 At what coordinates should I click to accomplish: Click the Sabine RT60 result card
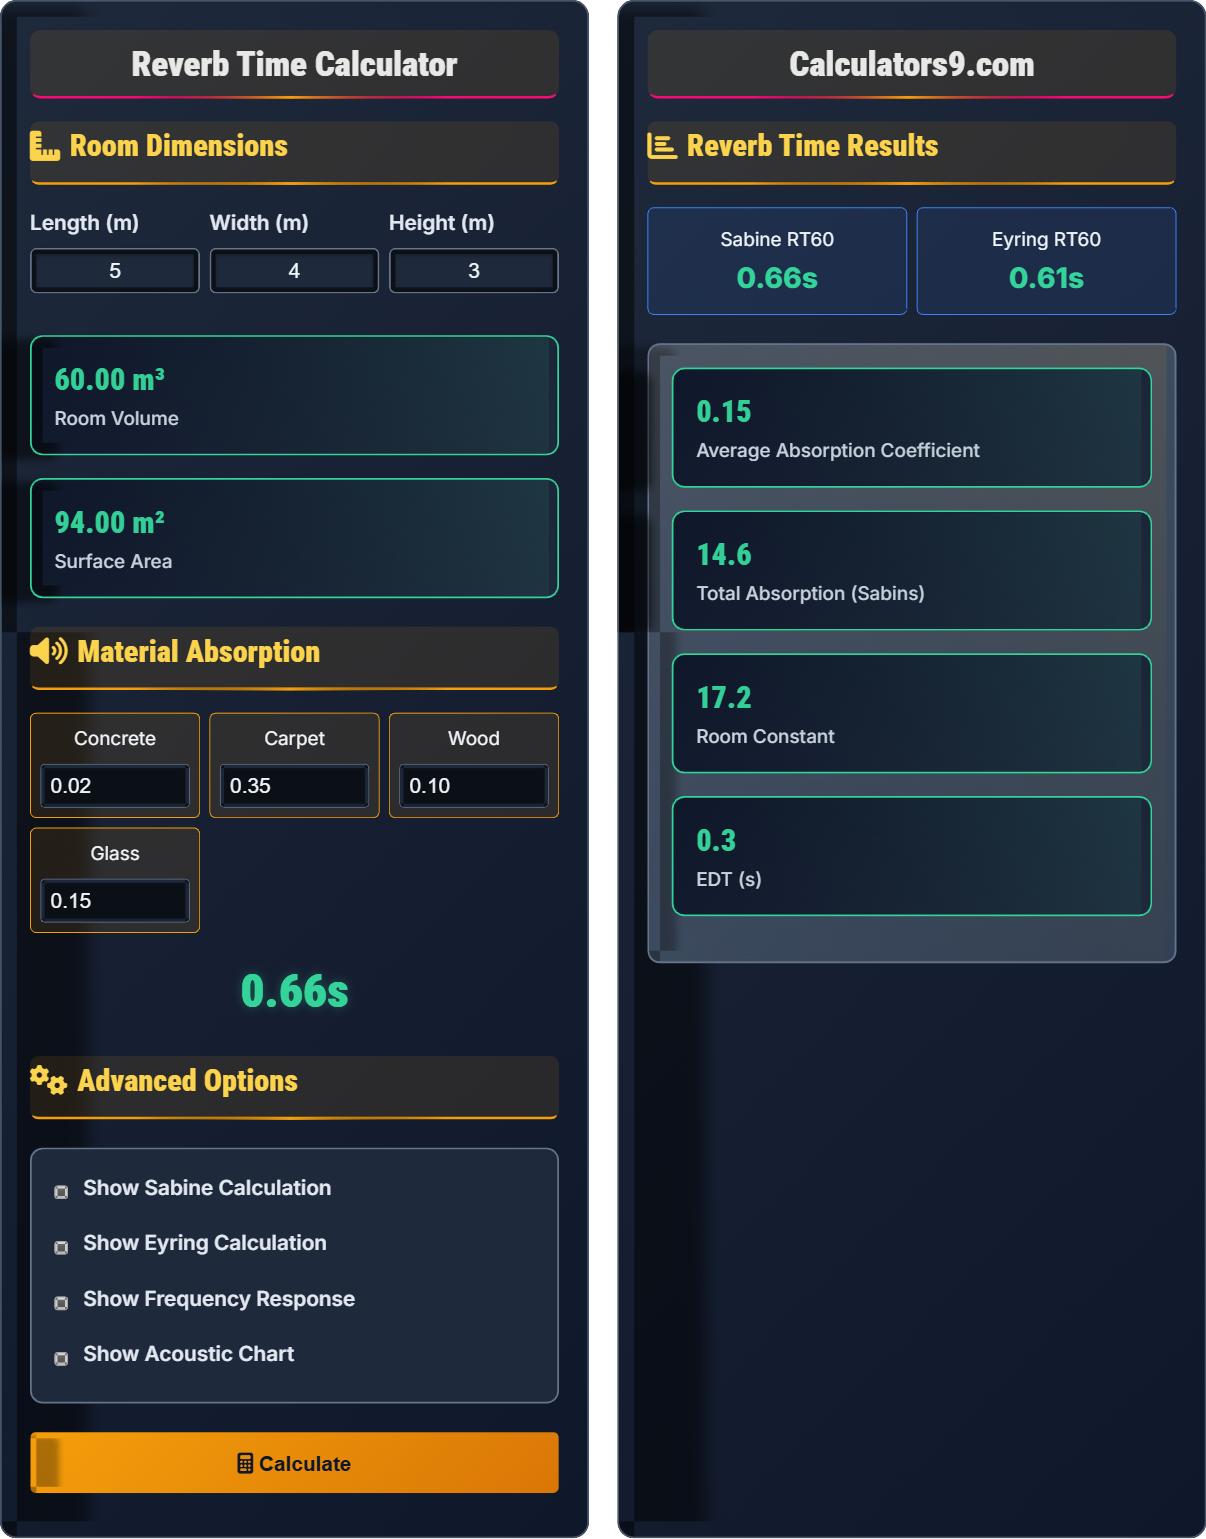[x=777, y=261]
